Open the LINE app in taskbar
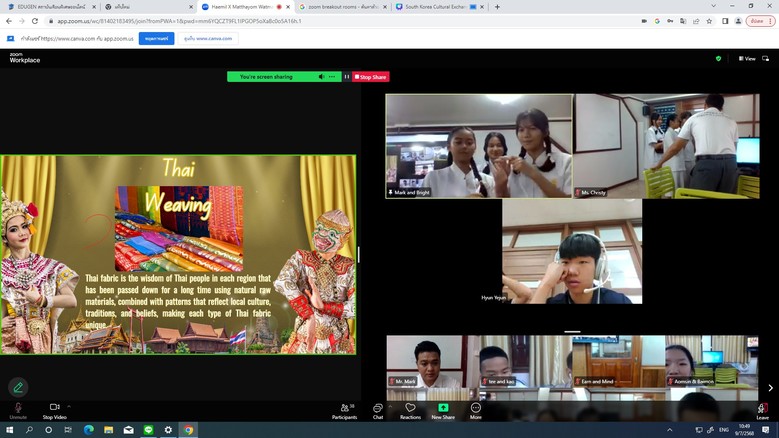779x438 pixels. [148, 430]
